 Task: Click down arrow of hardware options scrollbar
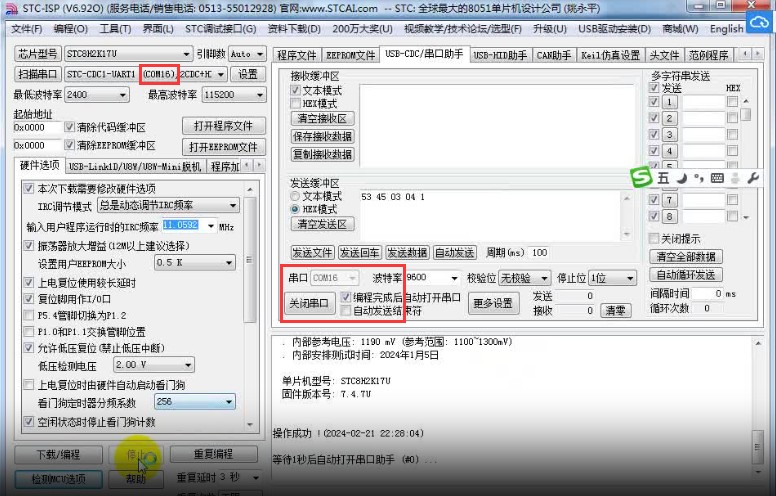(250, 424)
